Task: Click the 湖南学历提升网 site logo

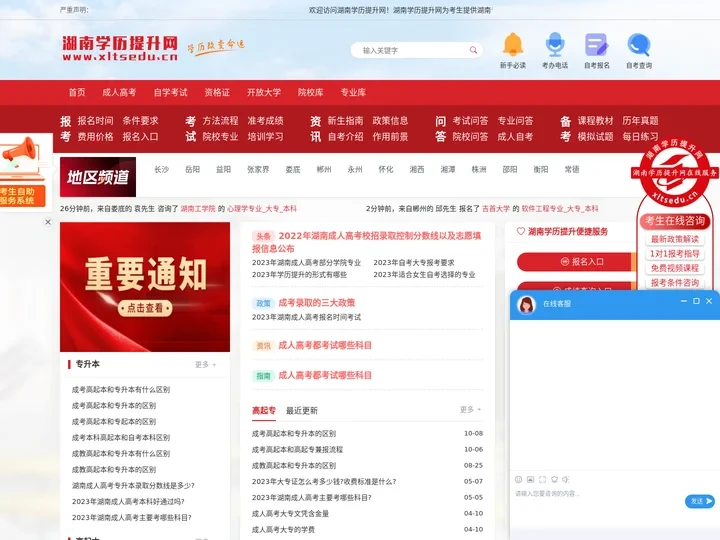Action: tap(120, 48)
